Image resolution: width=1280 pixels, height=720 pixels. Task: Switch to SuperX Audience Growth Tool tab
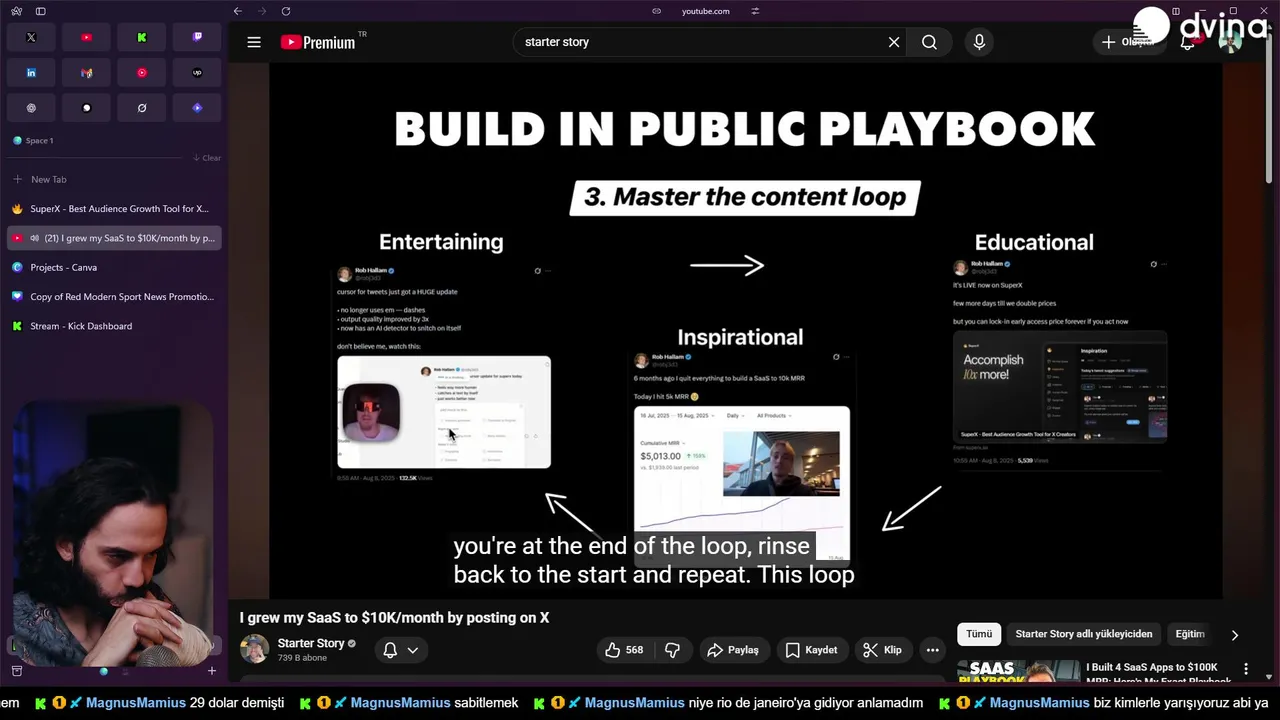tap(113, 209)
